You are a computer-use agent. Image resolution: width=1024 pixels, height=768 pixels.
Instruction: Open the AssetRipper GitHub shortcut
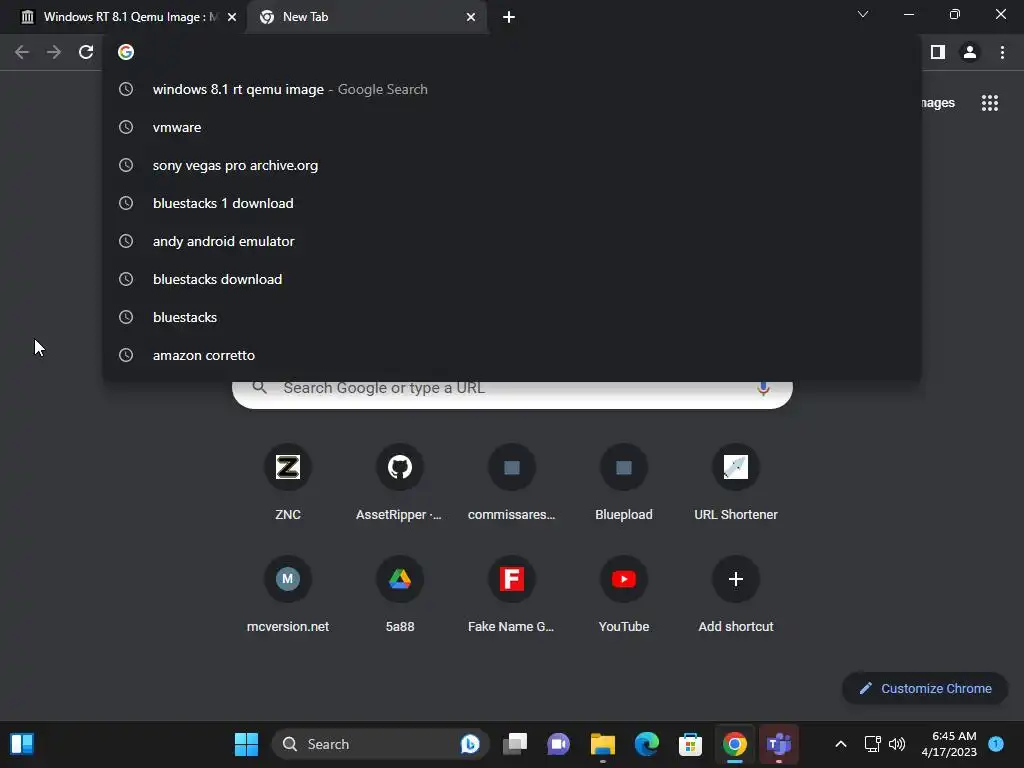coord(400,482)
